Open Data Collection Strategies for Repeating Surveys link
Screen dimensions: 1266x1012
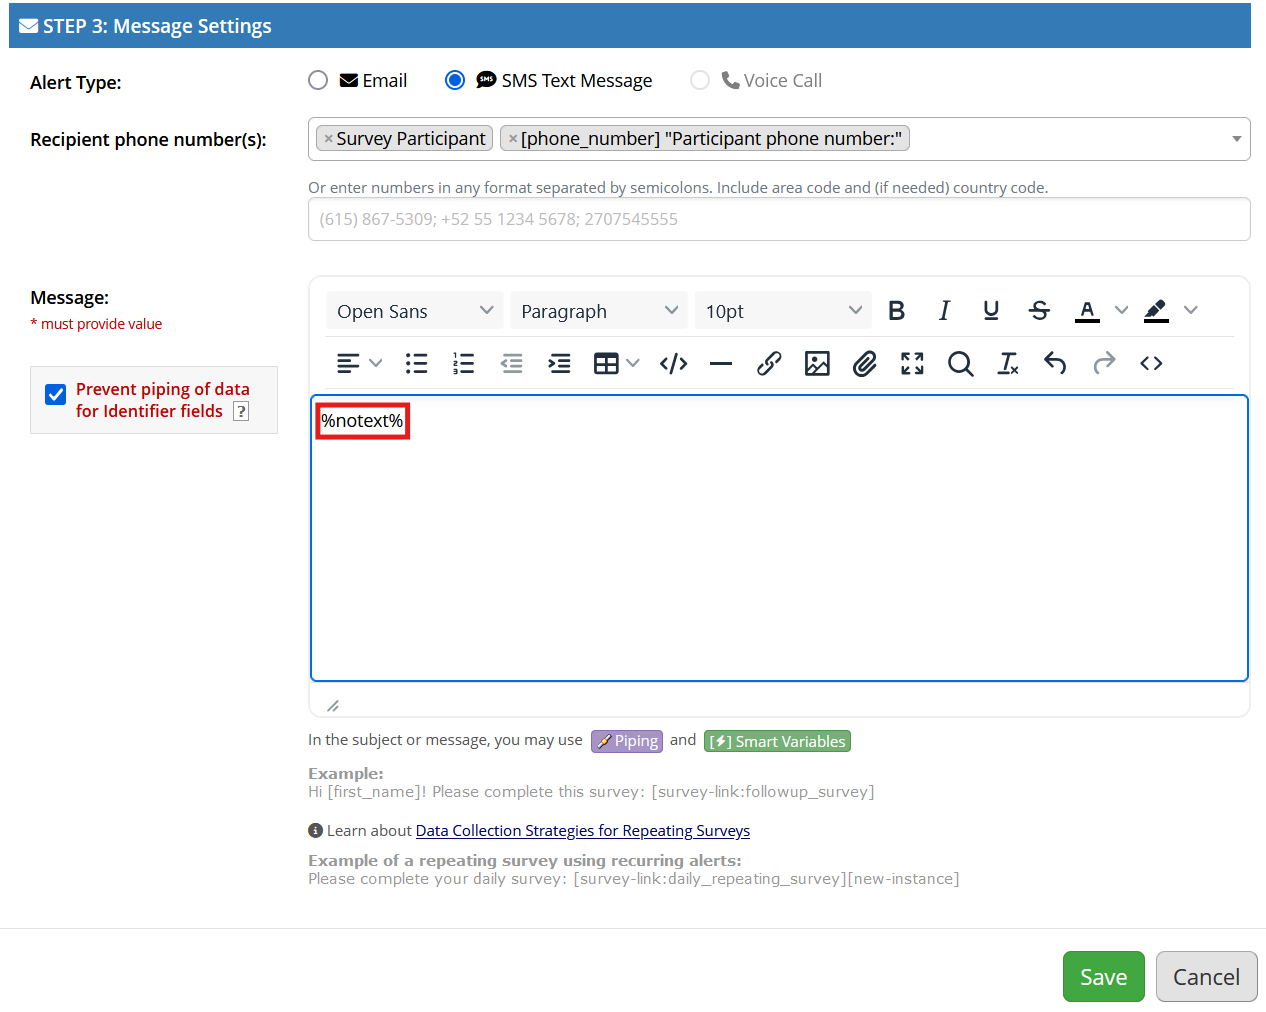[x=583, y=831]
